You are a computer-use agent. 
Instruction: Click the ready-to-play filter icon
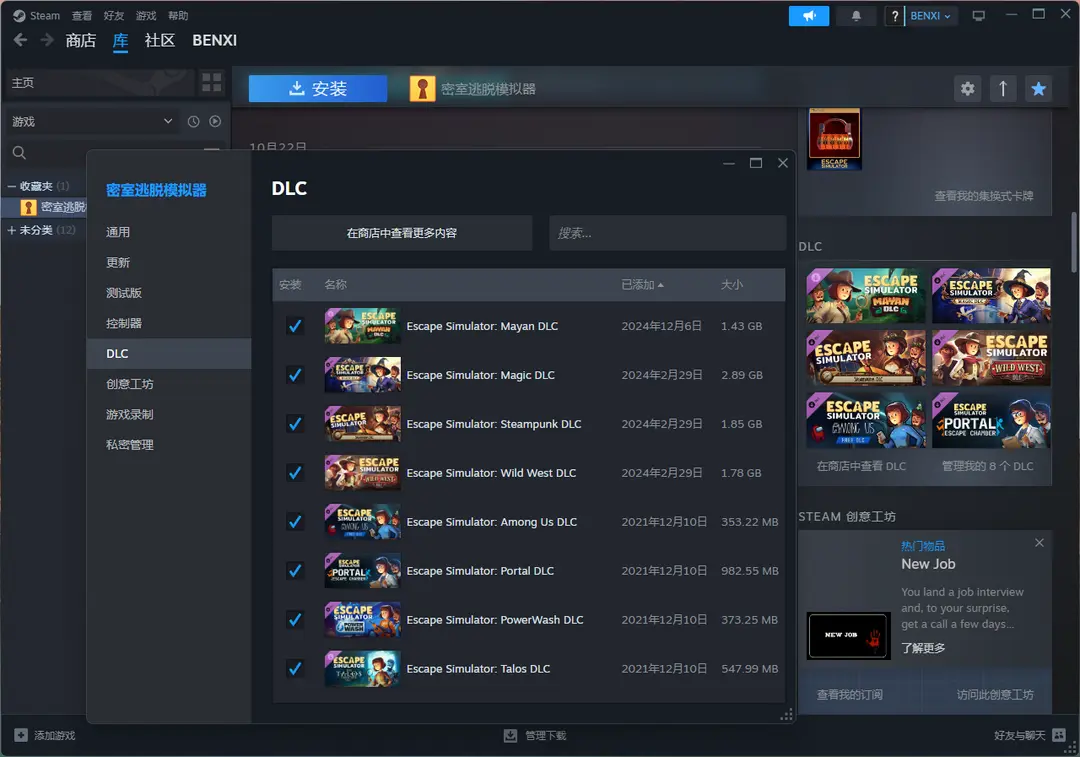(x=215, y=121)
